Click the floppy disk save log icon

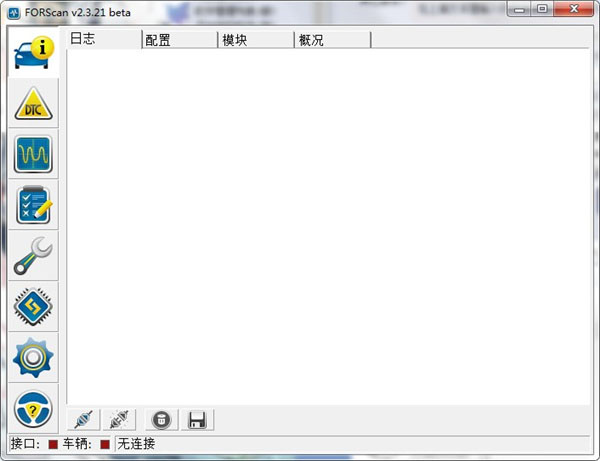197,420
